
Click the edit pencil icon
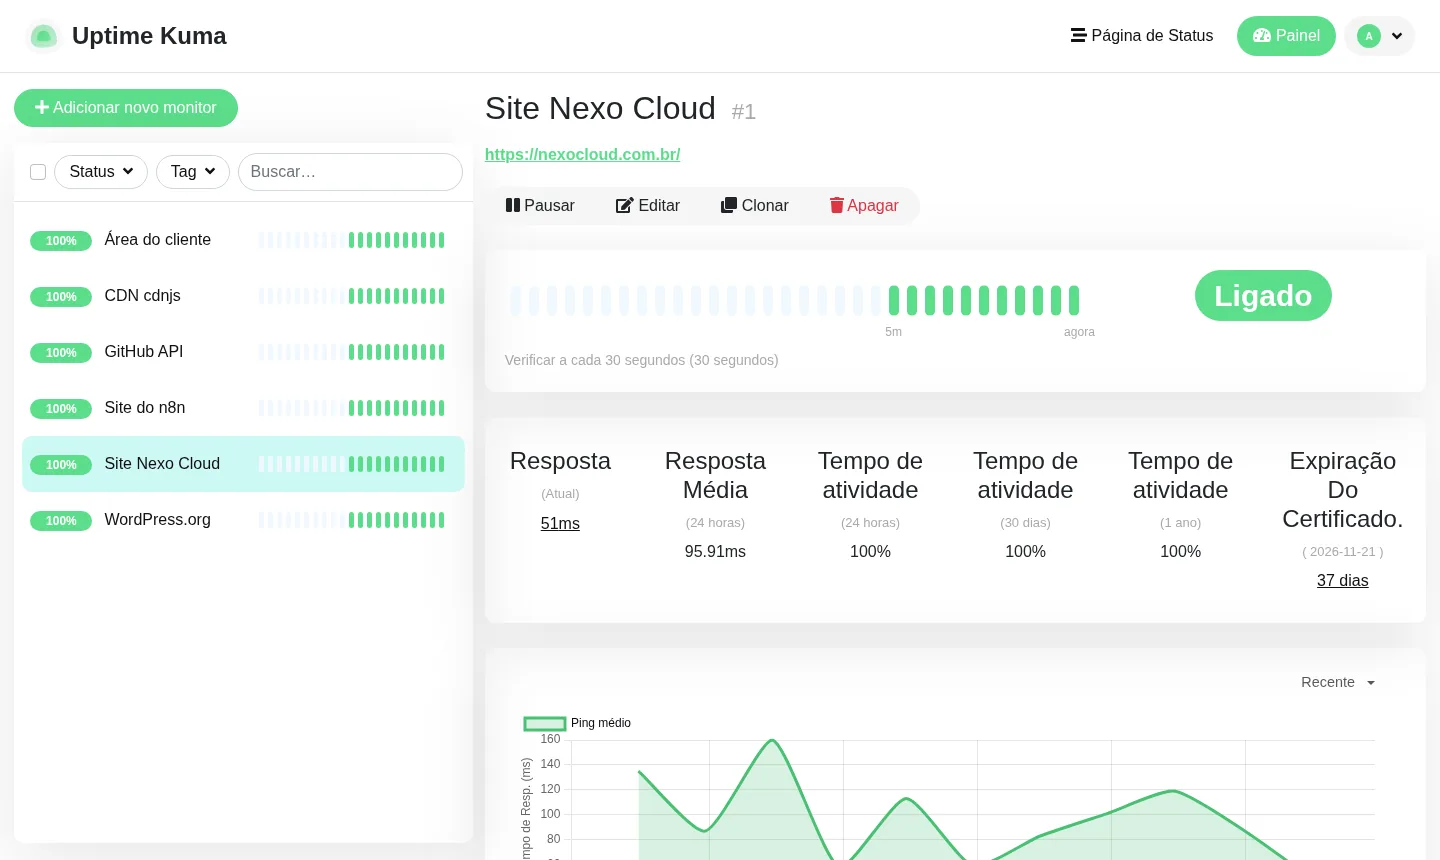point(625,205)
